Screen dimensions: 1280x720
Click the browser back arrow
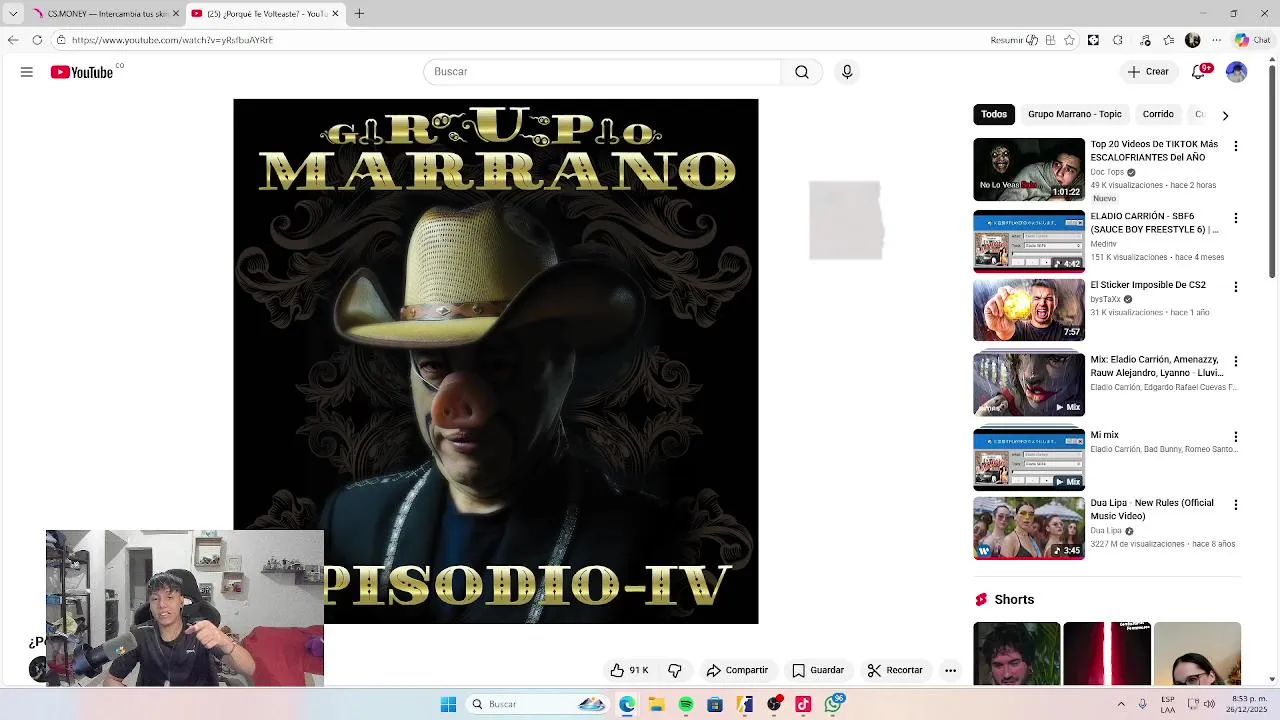click(x=12, y=40)
